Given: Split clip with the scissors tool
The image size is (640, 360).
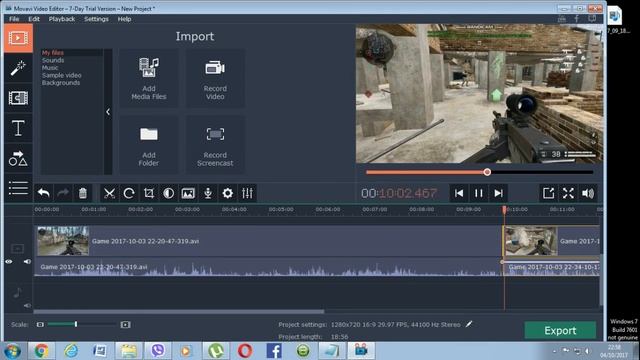Looking at the screenshot, I should point(109,193).
